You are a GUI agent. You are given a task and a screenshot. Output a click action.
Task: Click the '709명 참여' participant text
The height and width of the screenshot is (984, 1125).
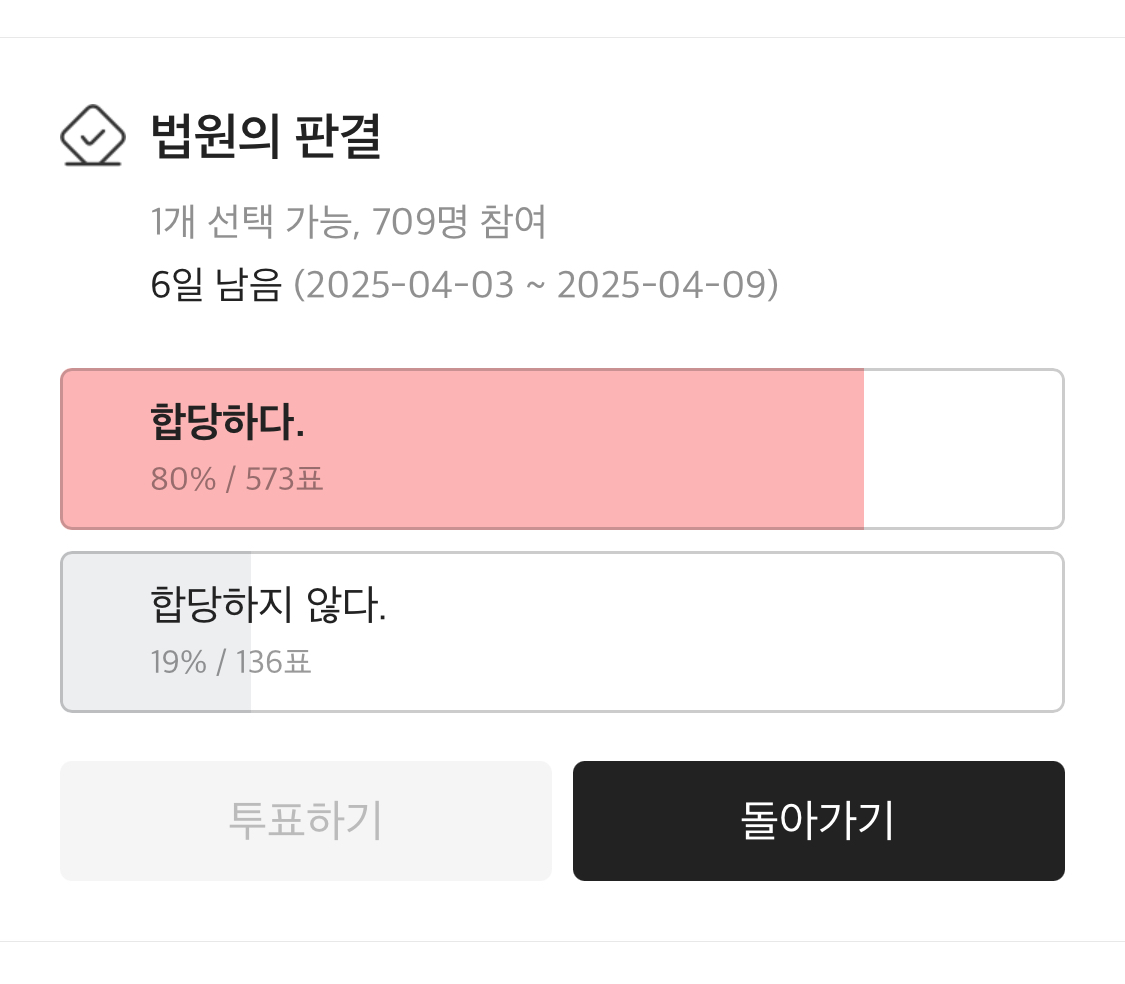point(459,222)
